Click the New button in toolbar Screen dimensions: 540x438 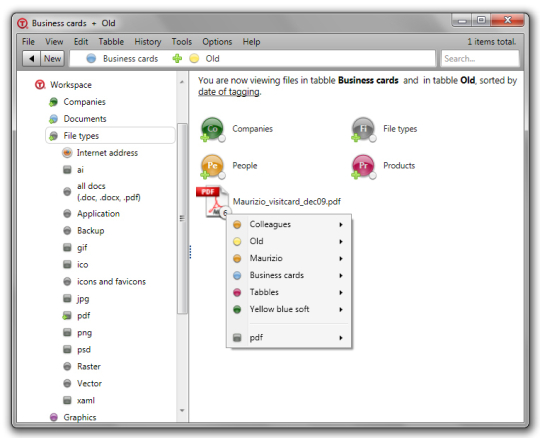point(52,59)
